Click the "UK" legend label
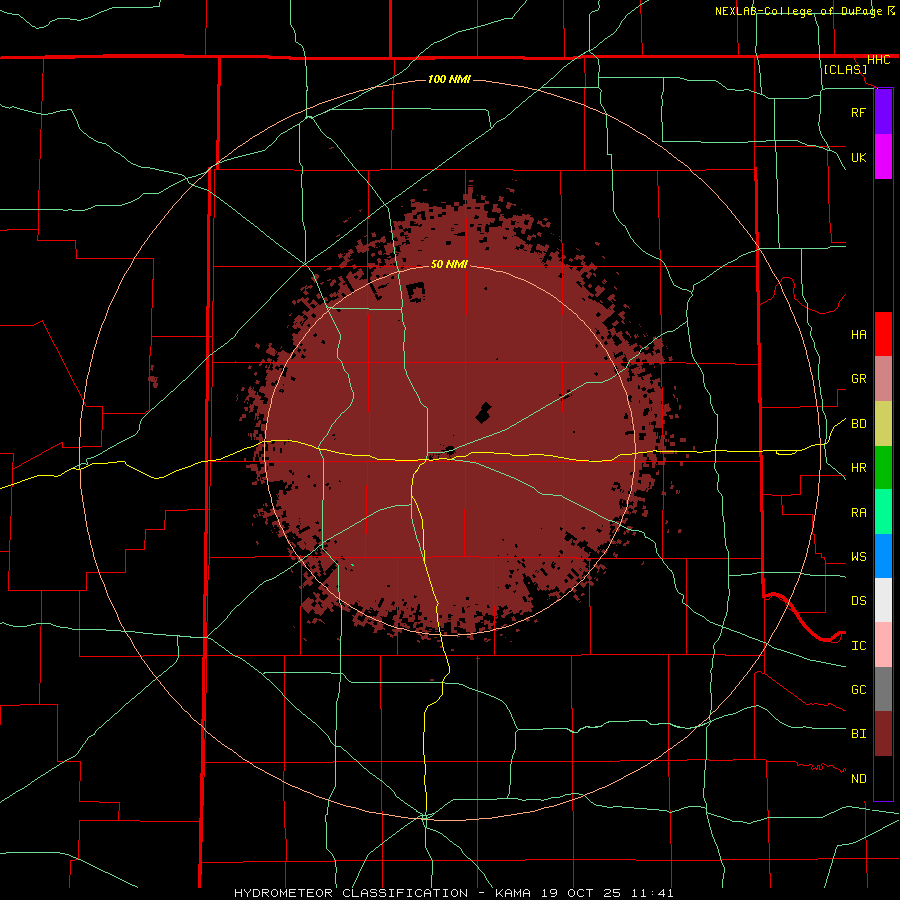The image size is (900, 900). pos(859,158)
